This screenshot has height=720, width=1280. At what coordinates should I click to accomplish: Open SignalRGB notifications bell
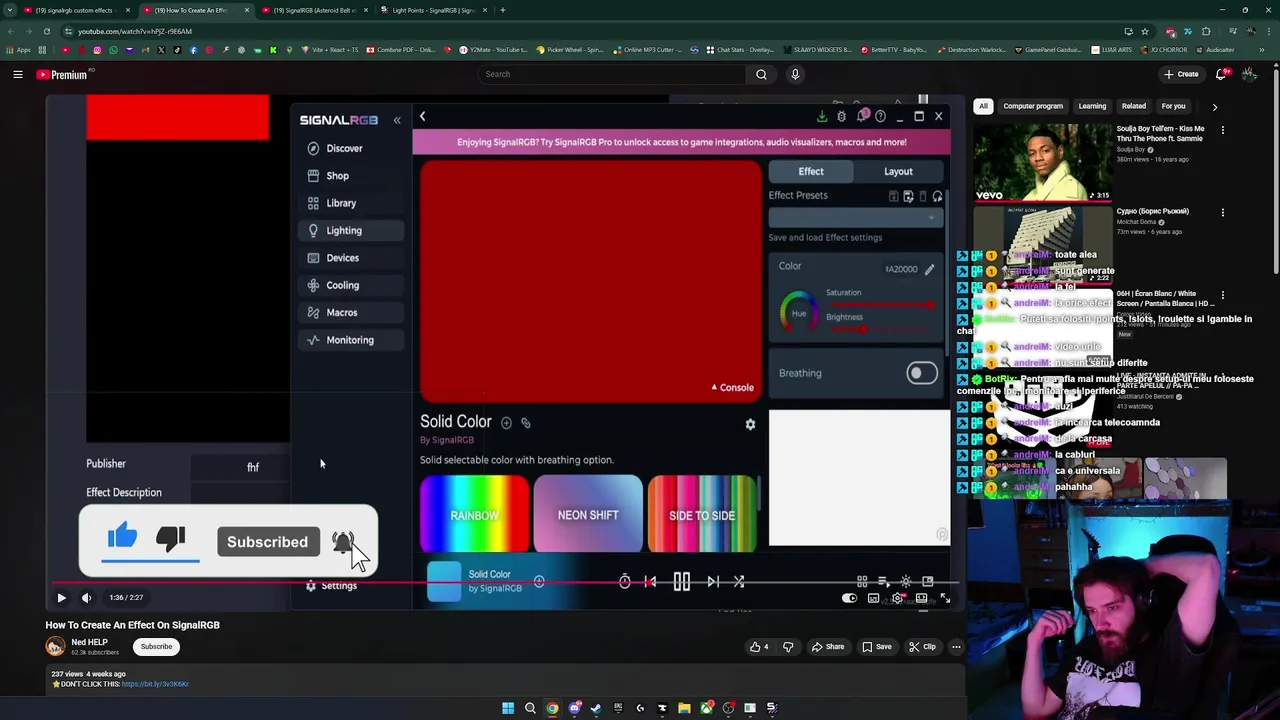coord(861,117)
